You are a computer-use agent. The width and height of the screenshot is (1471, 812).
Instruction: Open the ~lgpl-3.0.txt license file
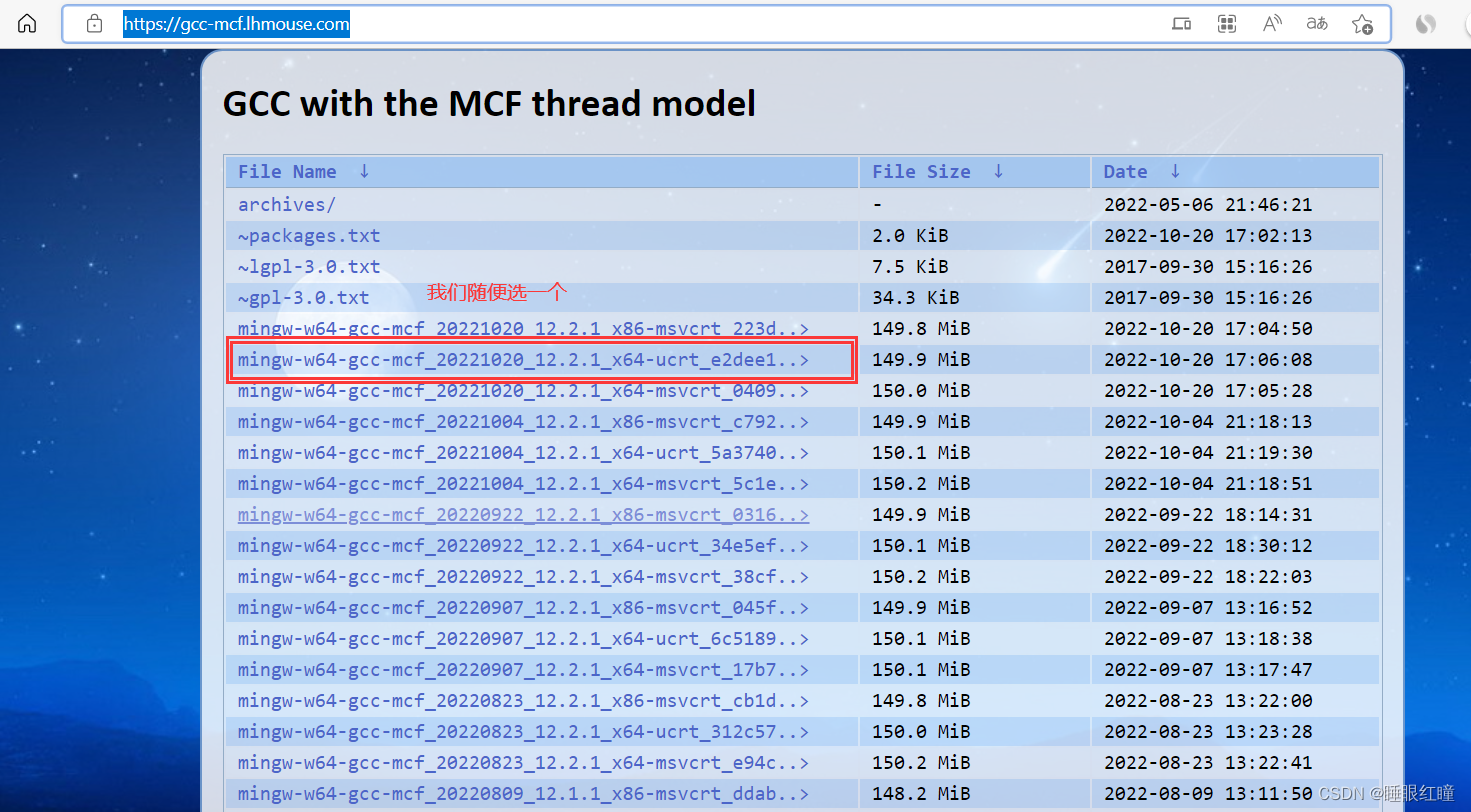pos(309,266)
